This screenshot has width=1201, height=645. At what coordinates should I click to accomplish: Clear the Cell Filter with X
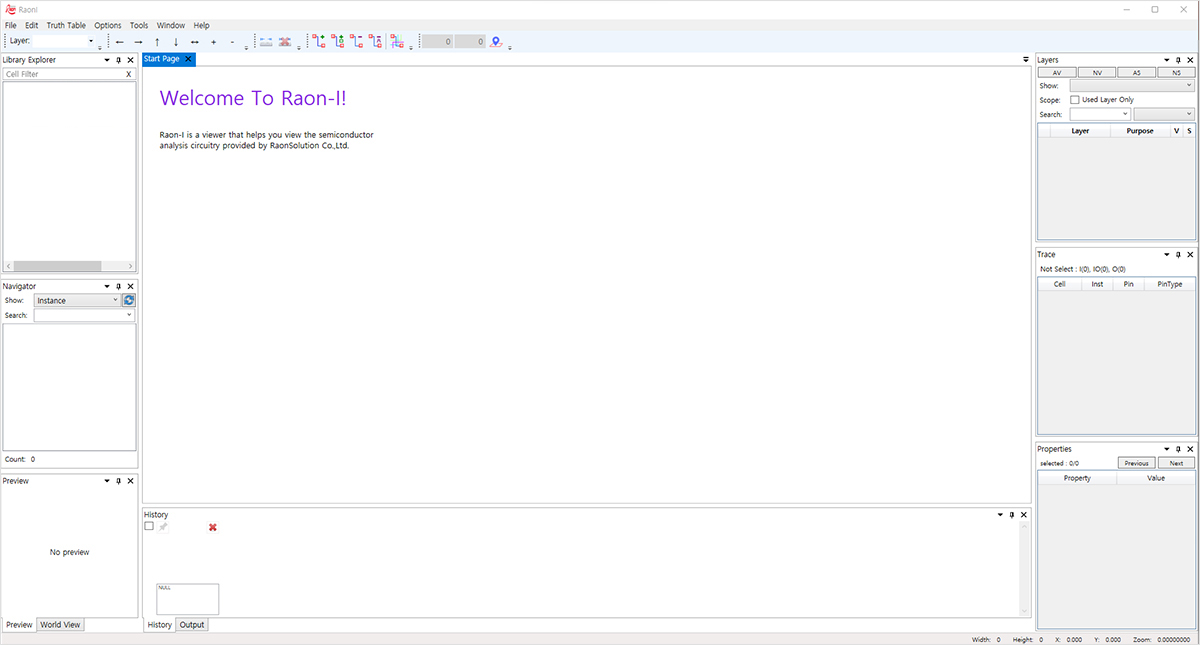128,74
